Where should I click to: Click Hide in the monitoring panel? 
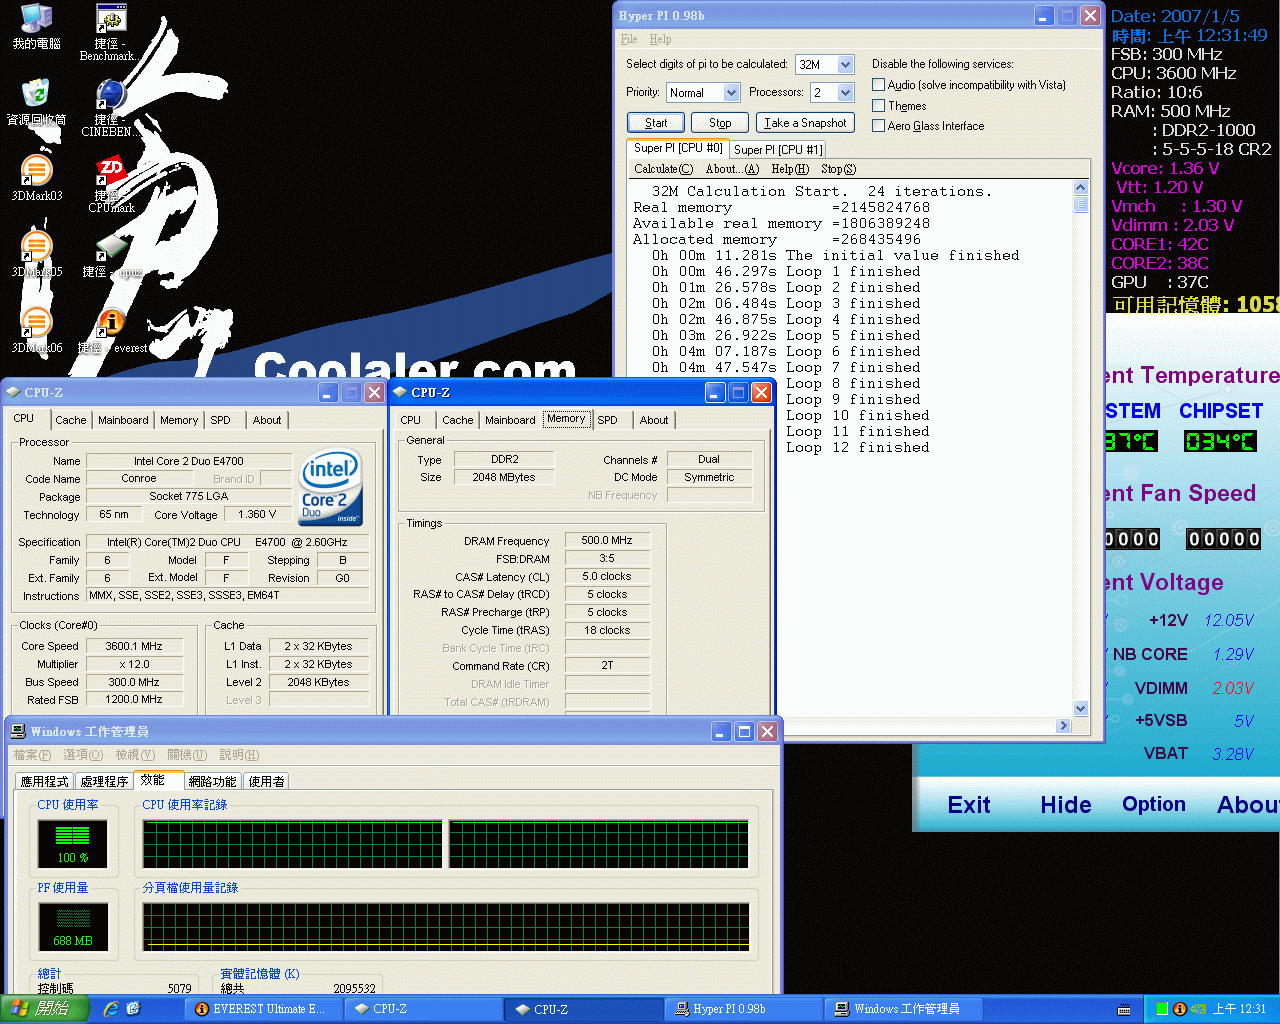(x=1066, y=805)
